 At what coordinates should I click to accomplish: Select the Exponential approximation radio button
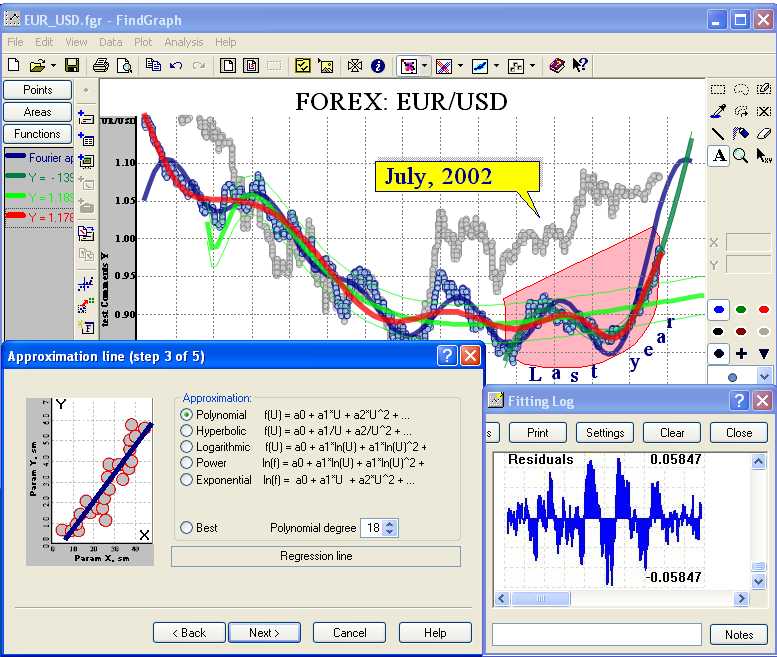[x=186, y=480]
